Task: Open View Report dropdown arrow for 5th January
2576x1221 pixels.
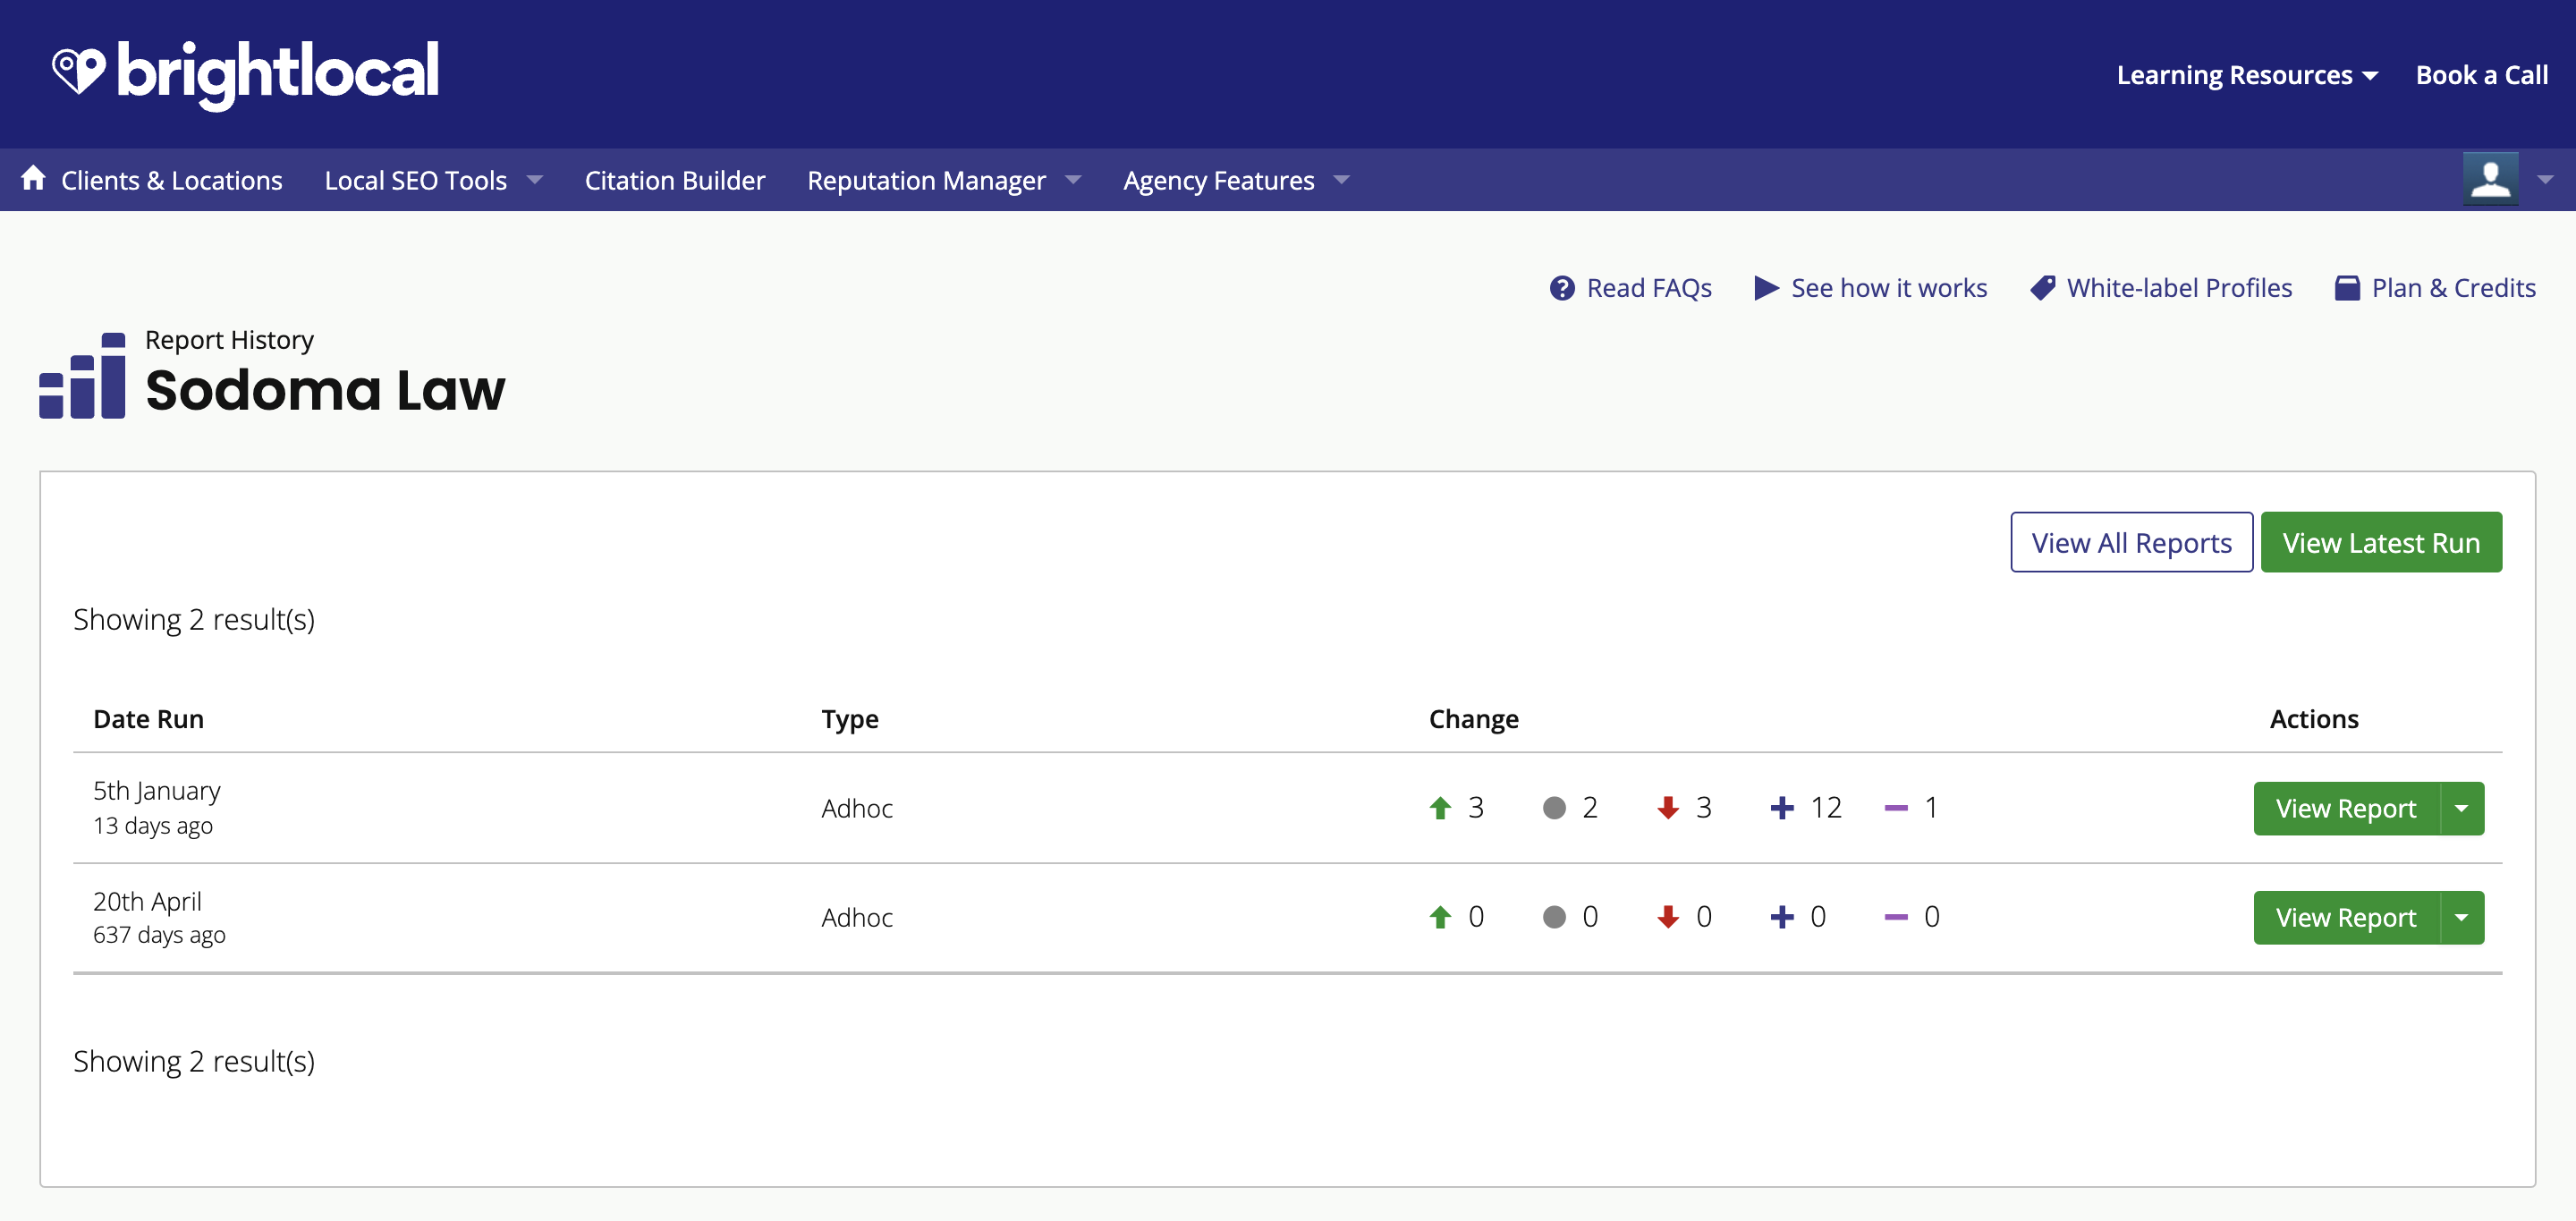Action: tap(2462, 808)
